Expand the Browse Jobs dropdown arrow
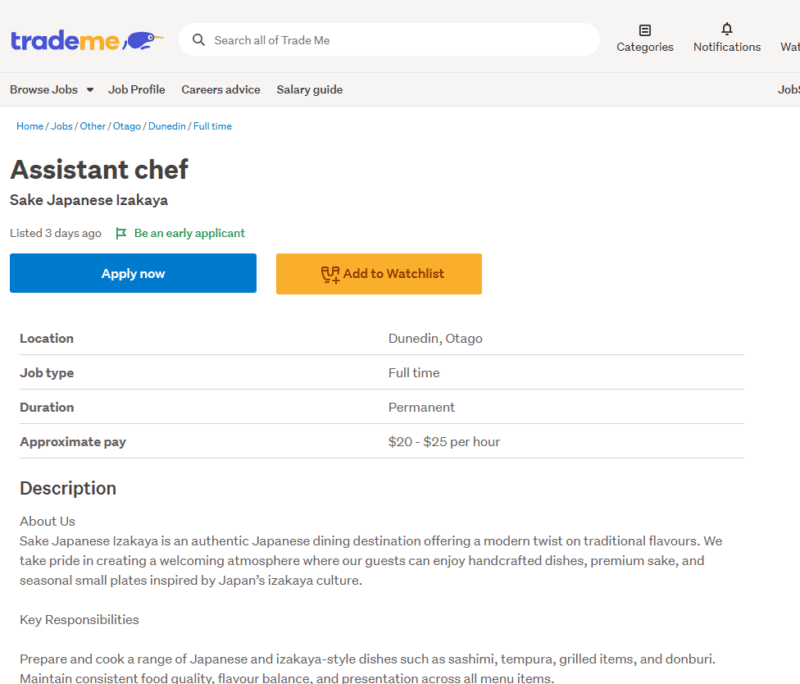 [90, 90]
